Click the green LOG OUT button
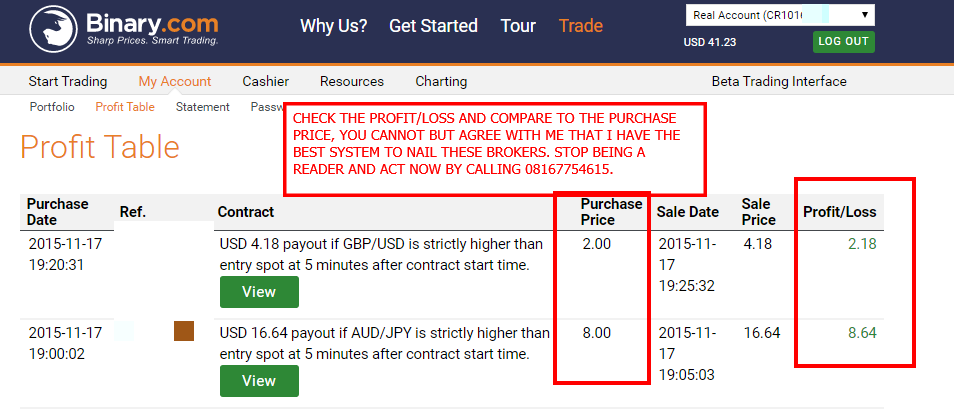The image size is (954, 410). click(843, 42)
